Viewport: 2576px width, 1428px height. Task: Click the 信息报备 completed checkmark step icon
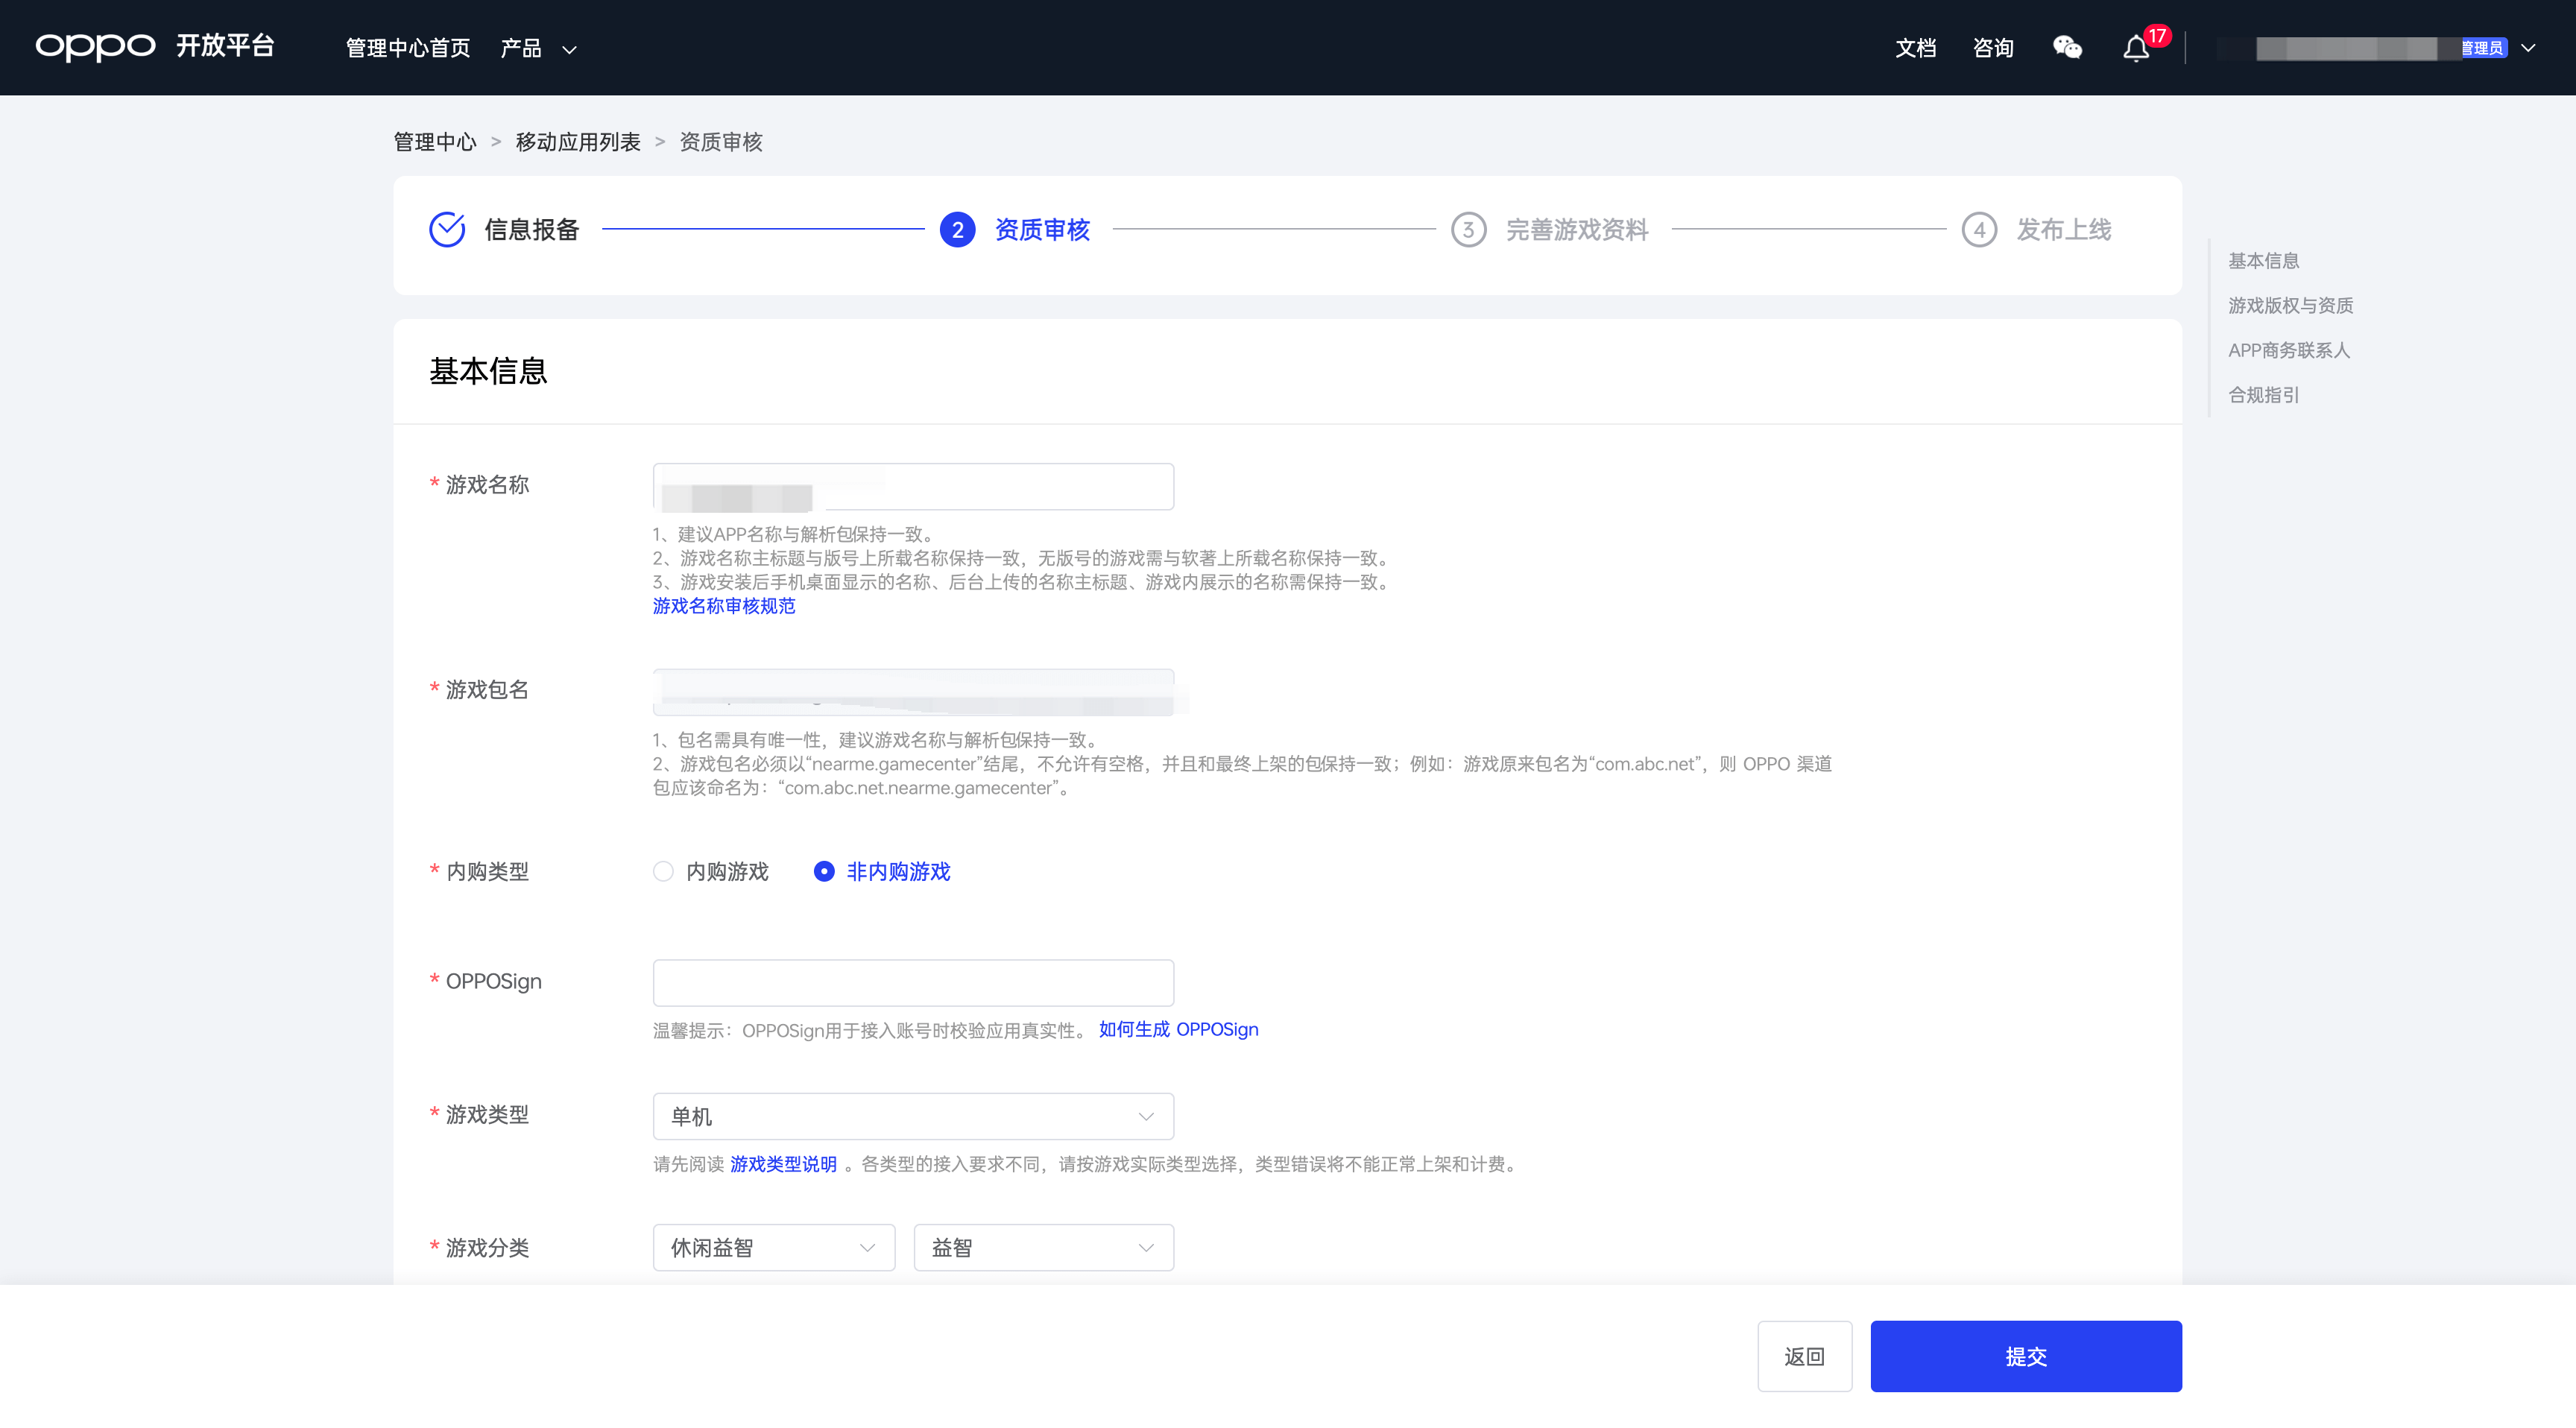(447, 229)
